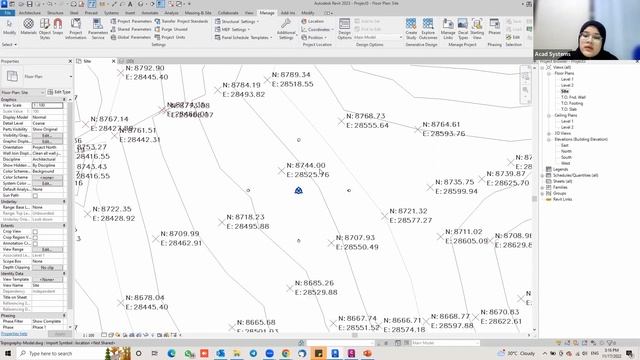
Task: Click the View Scale input field
Action: pyautogui.click(x=47, y=105)
